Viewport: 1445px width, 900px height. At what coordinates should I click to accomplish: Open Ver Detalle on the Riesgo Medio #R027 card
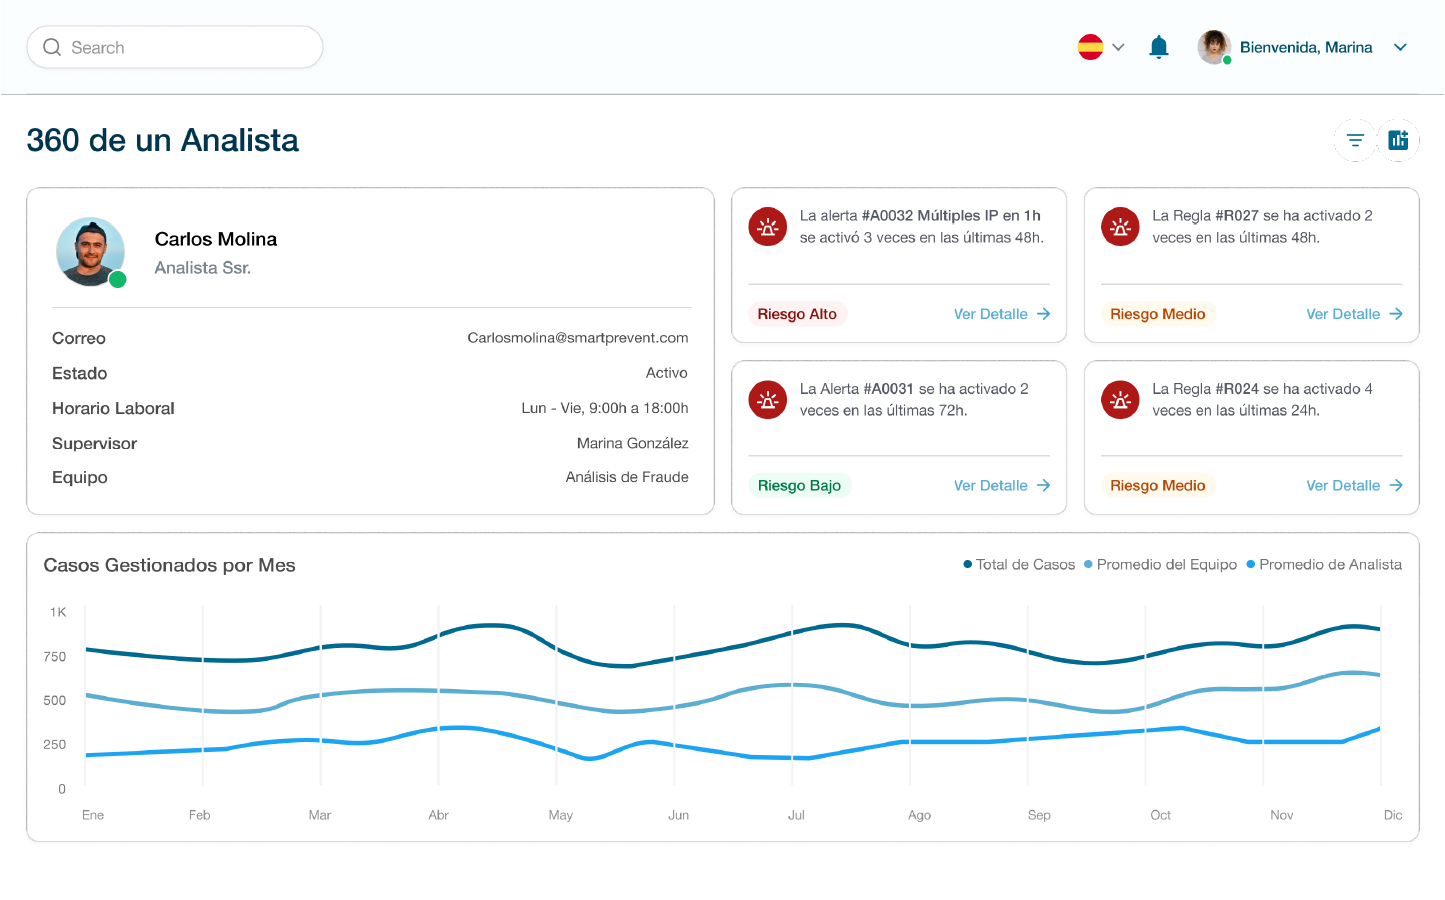(x=1343, y=314)
